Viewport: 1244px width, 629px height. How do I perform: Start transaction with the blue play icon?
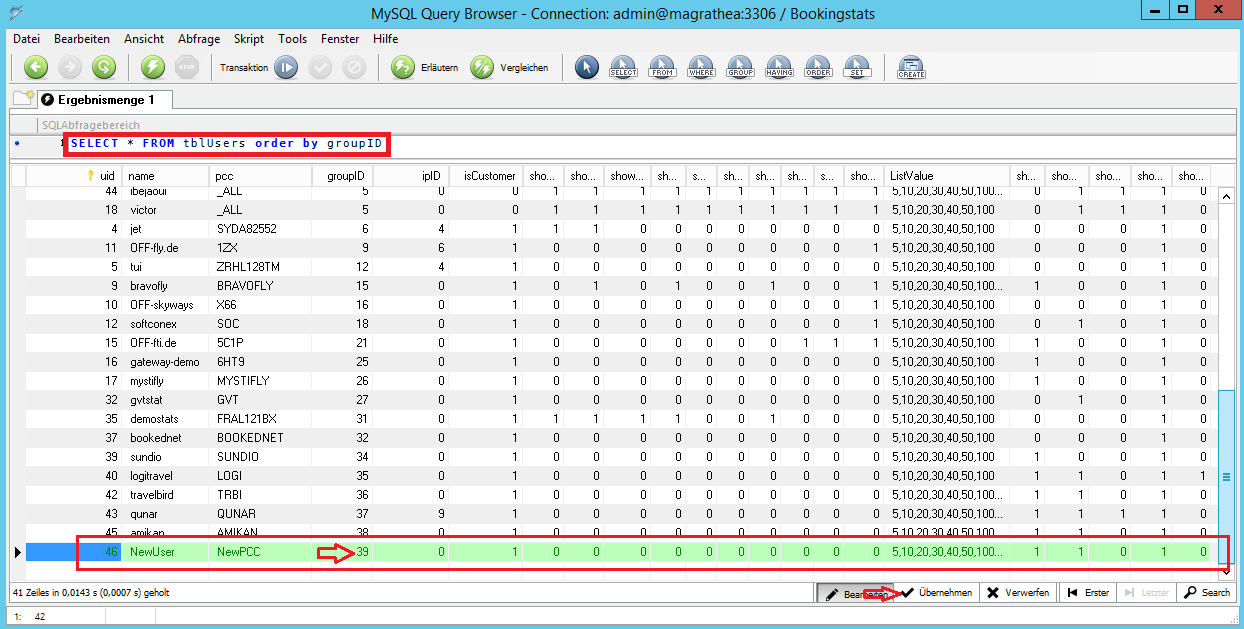click(x=286, y=67)
